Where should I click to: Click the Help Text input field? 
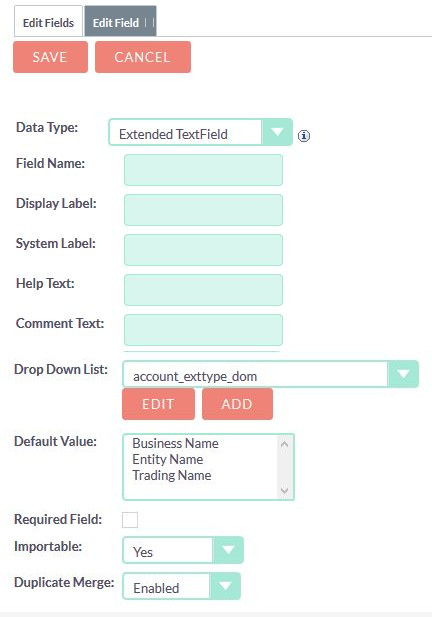click(203, 290)
